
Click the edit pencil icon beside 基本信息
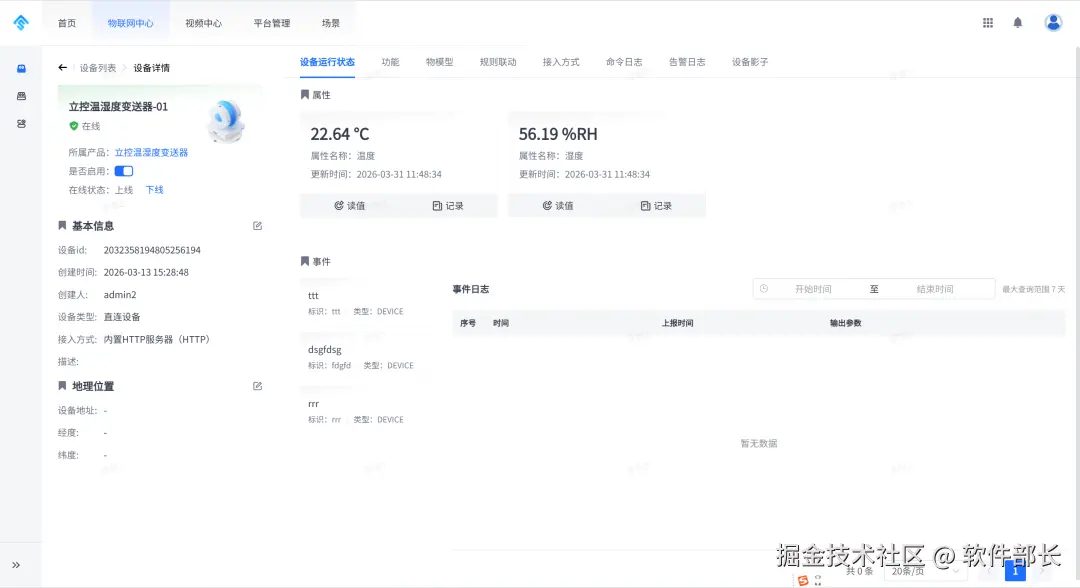257,225
